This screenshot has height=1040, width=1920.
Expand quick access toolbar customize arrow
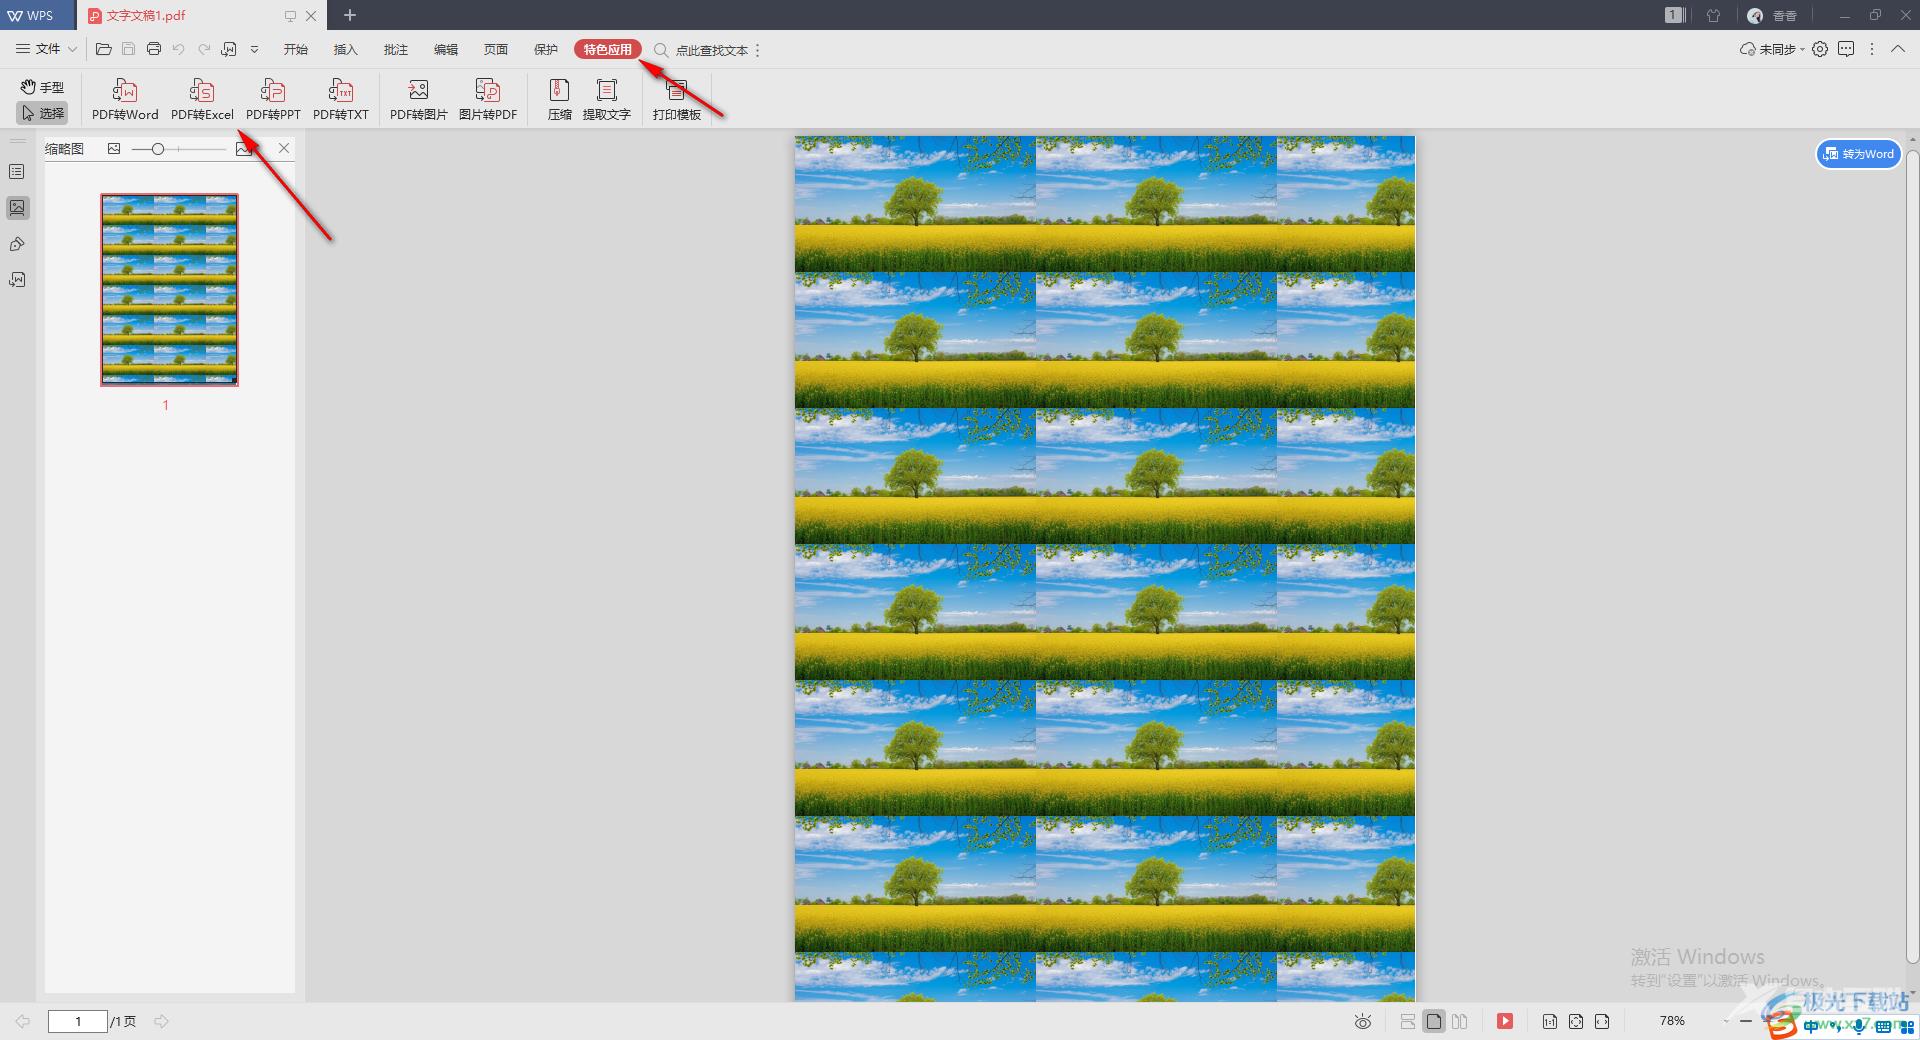coord(254,49)
